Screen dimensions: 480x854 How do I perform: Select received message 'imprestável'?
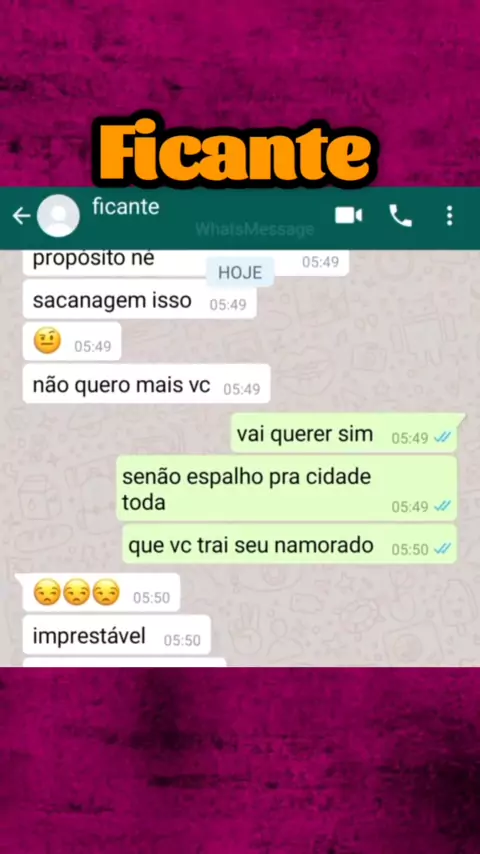point(117,635)
